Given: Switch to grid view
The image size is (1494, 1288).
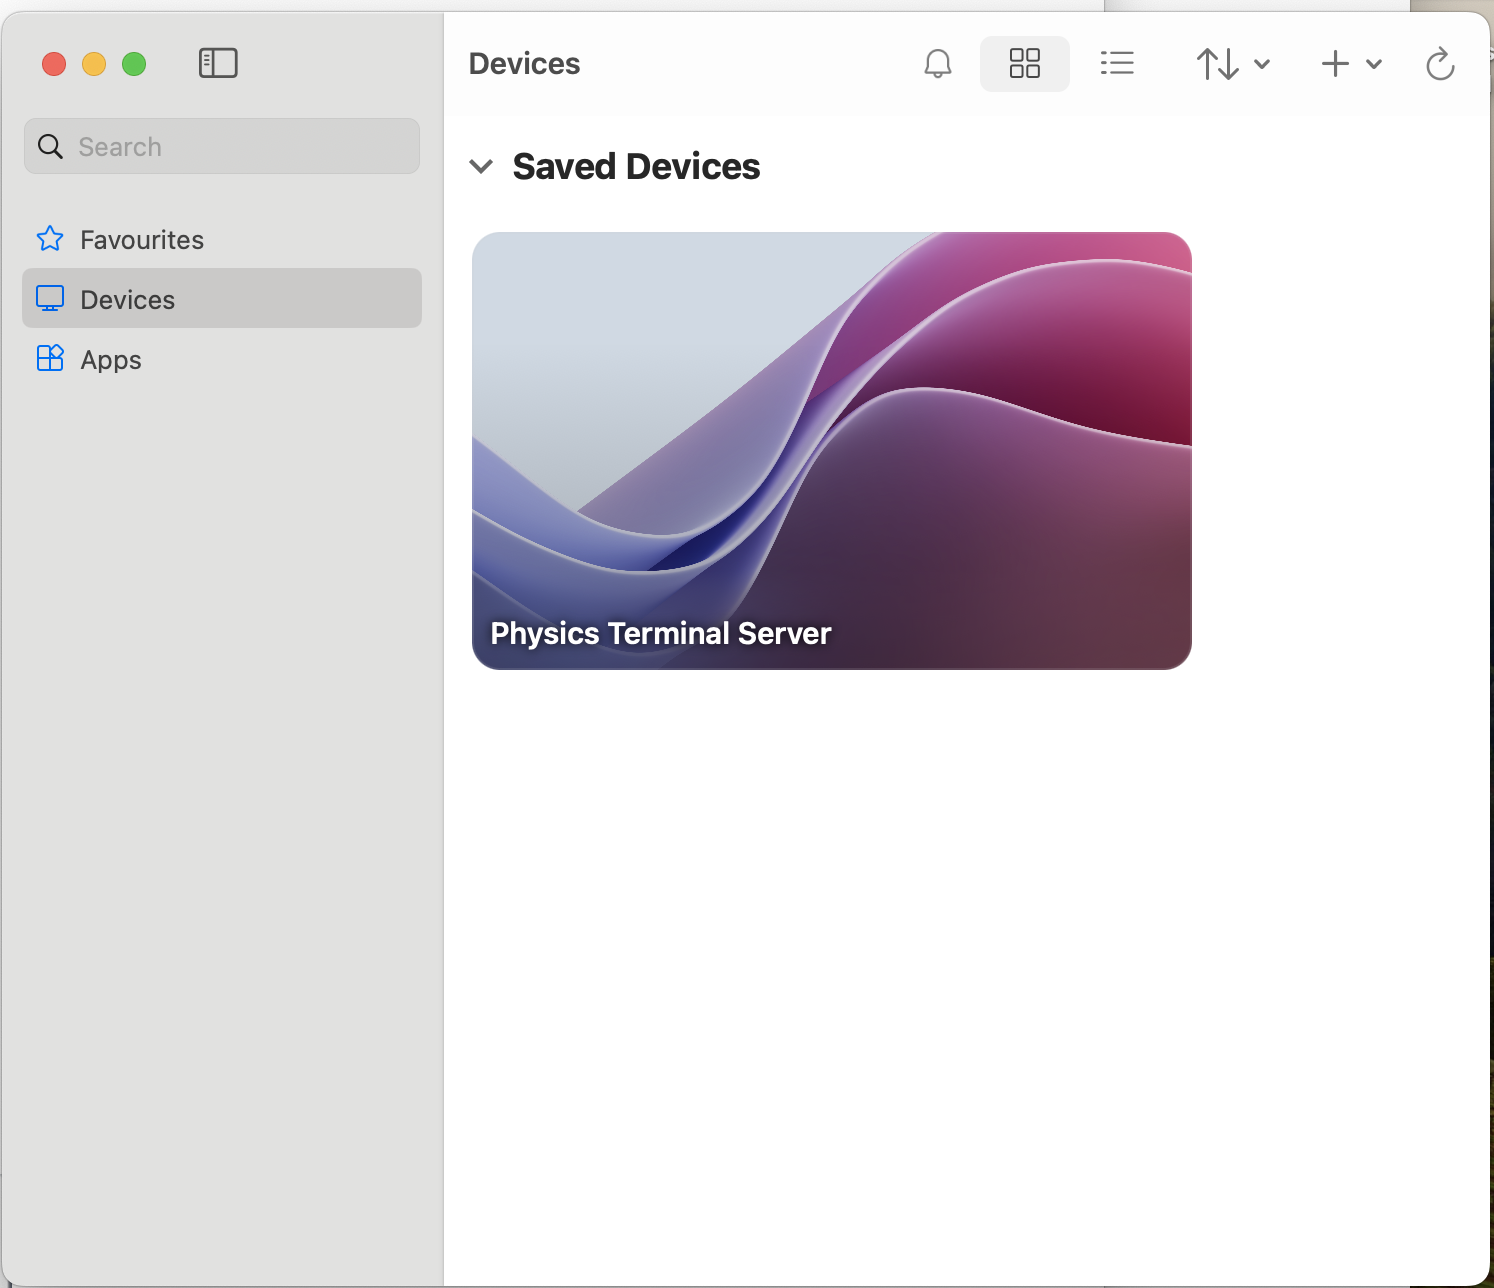Looking at the screenshot, I should click(x=1024, y=64).
